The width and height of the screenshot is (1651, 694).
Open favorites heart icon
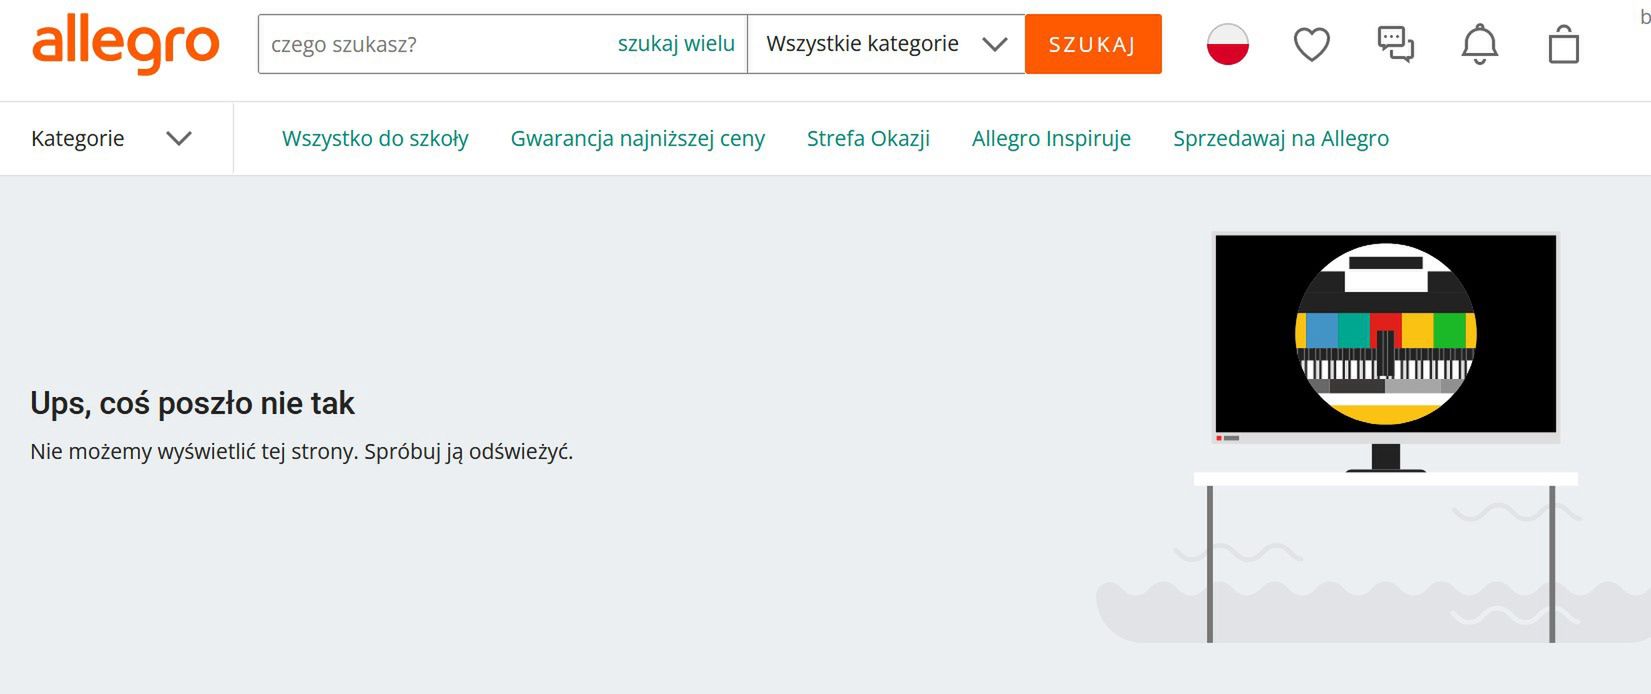click(x=1312, y=44)
